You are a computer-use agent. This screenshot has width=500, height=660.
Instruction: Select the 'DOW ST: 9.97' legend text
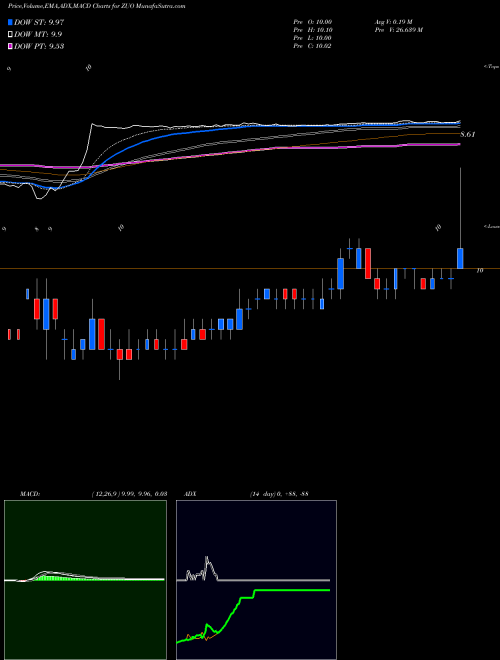click(x=39, y=22)
